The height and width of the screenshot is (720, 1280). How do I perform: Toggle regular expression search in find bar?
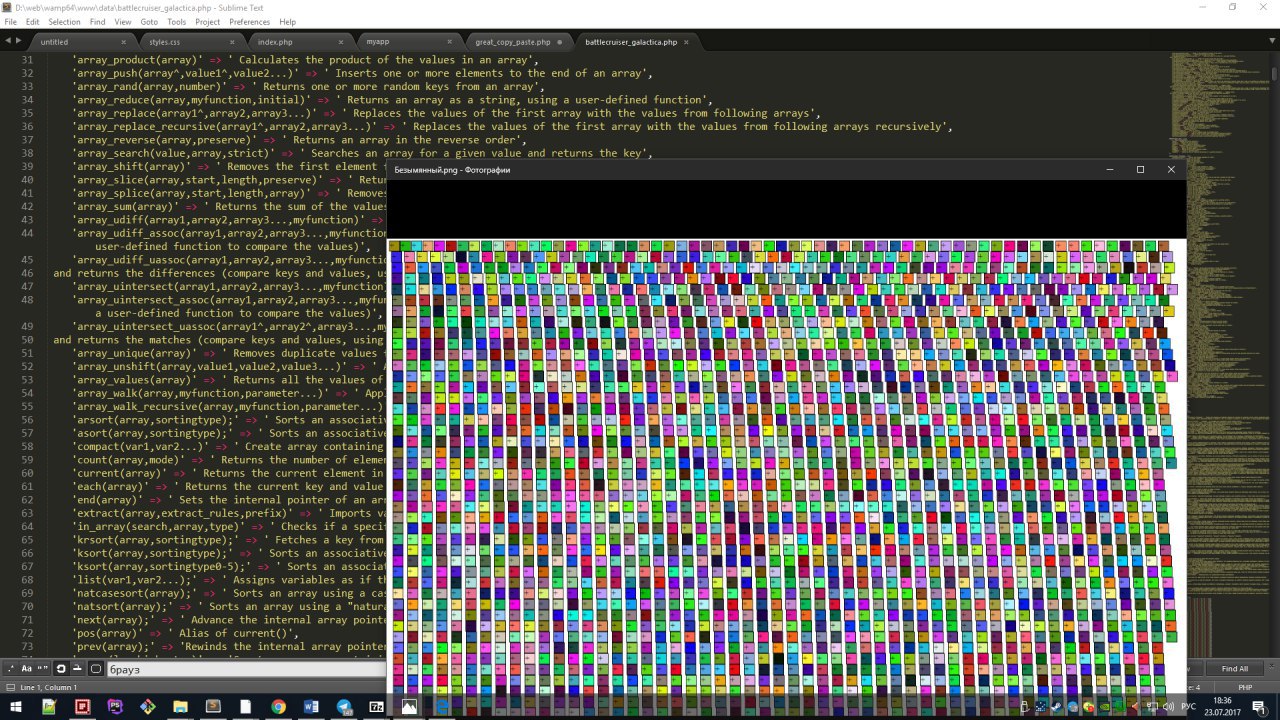pos(11,668)
